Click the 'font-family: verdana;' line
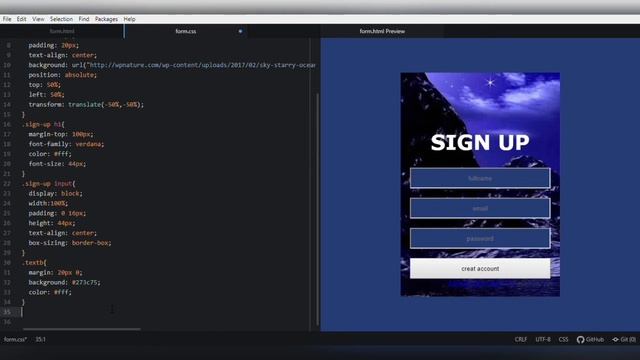This screenshot has height=360, width=640. click(x=66, y=144)
